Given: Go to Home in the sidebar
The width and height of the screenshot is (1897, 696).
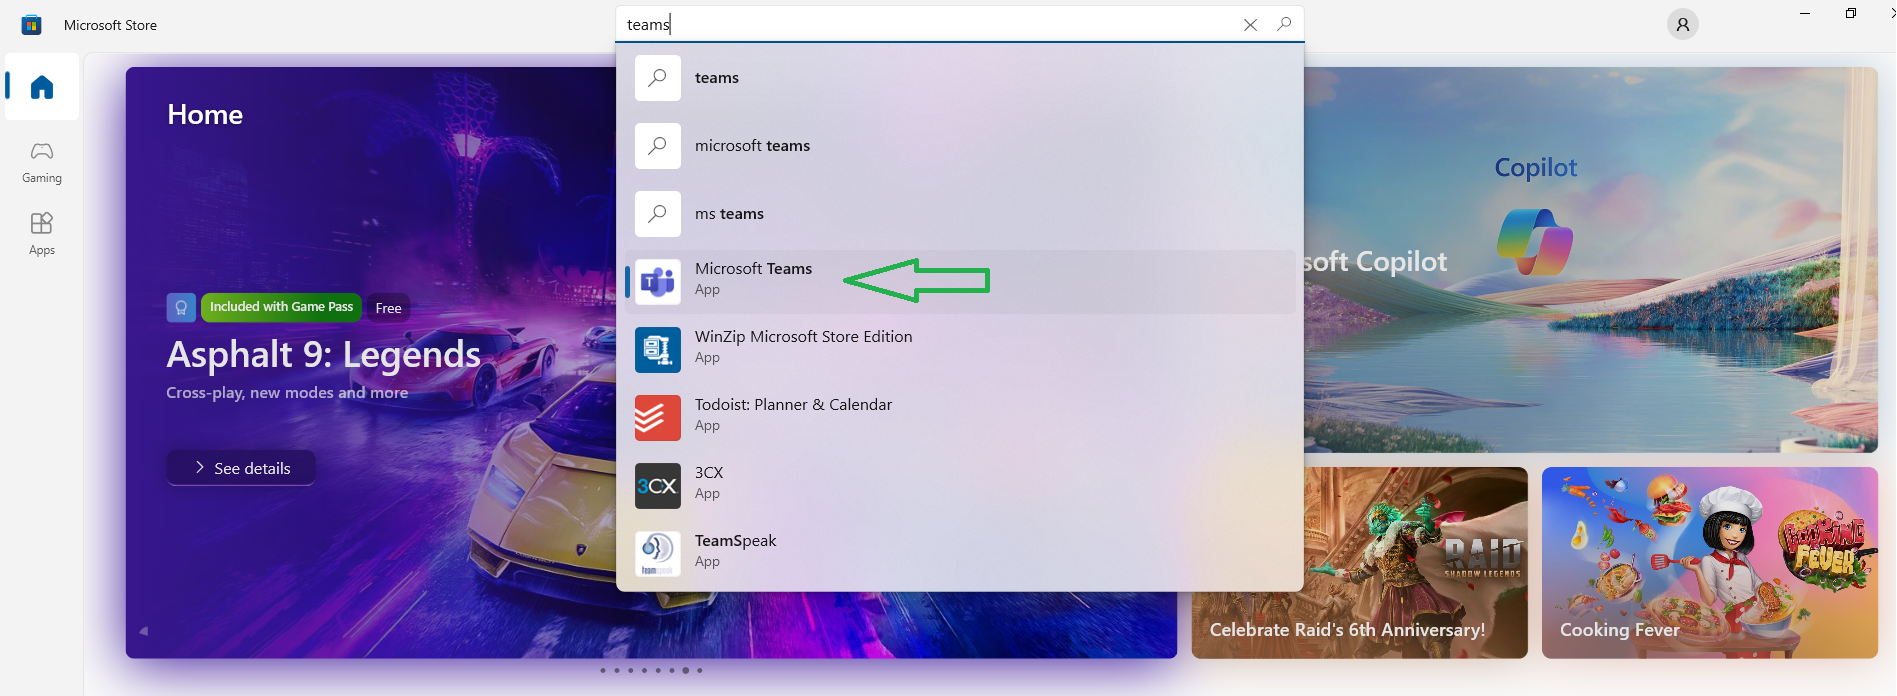Looking at the screenshot, I should click(42, 88).
